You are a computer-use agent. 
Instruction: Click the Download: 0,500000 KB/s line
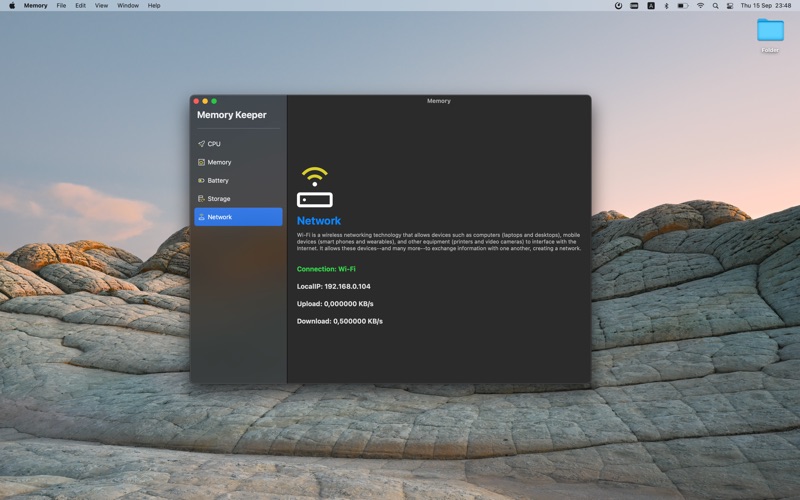click(x=340, y=321)
